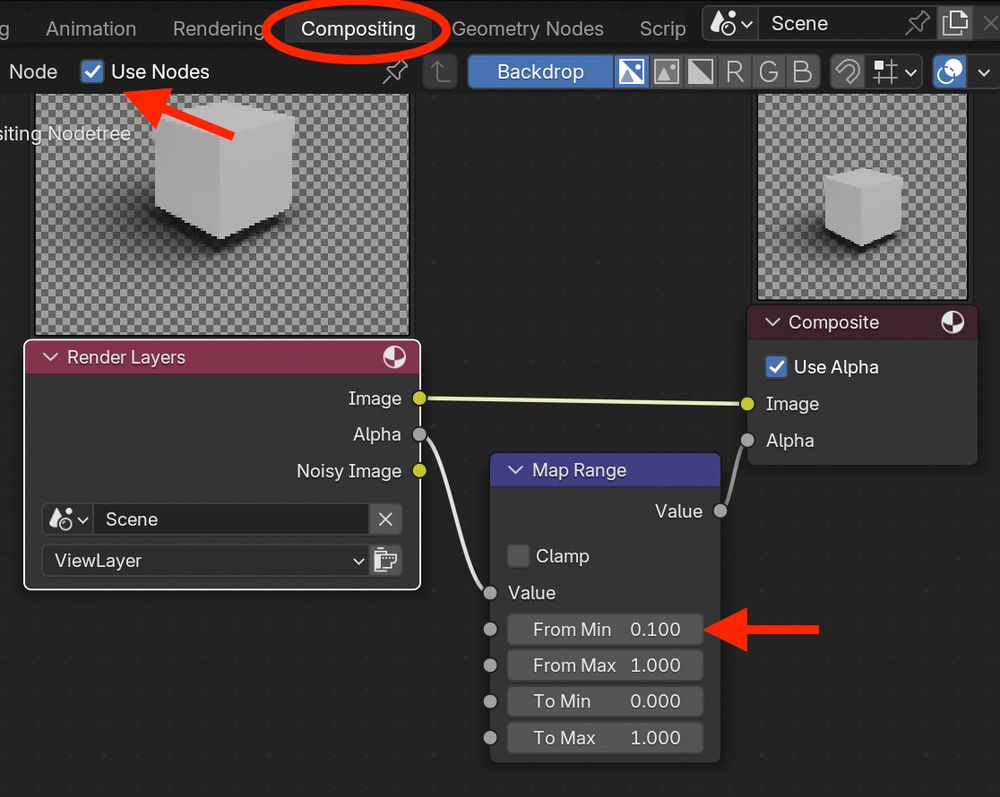Click Scene field in Render Layers node
Image resolution: width=1000 pixels, height=797 pixels.
(231, 519)
